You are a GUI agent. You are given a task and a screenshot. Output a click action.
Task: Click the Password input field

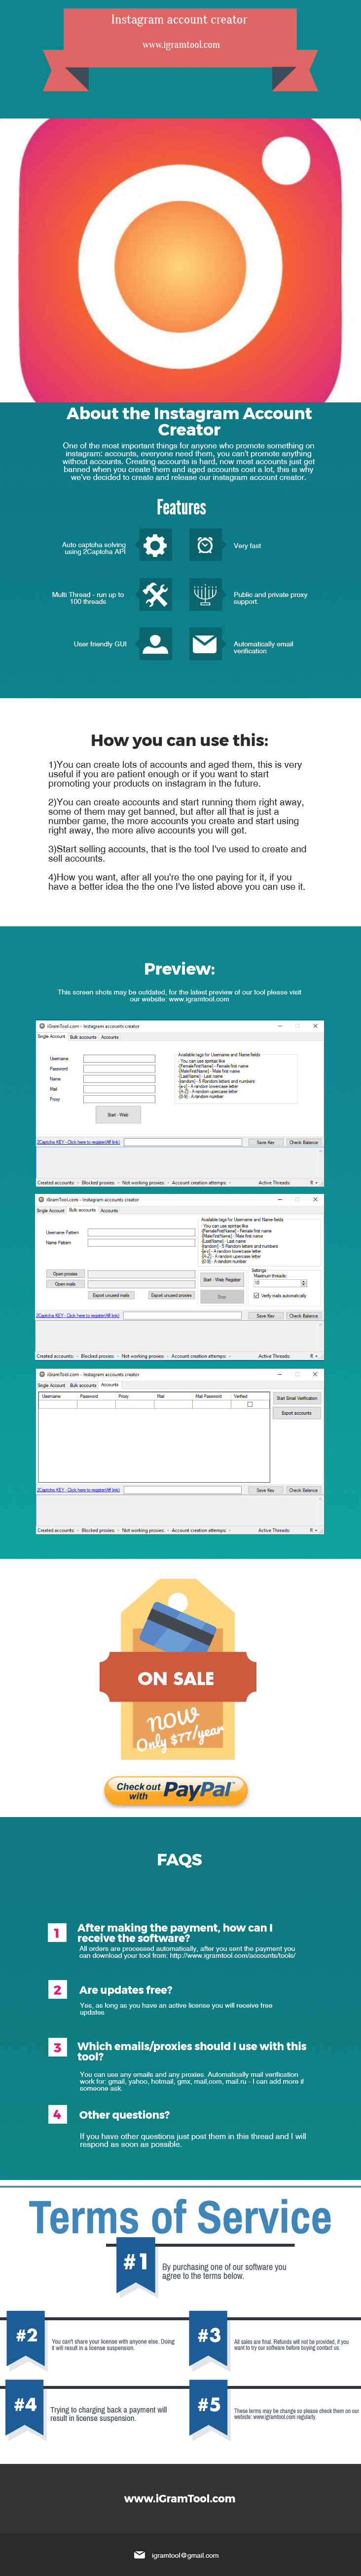tap(119, 1069)
